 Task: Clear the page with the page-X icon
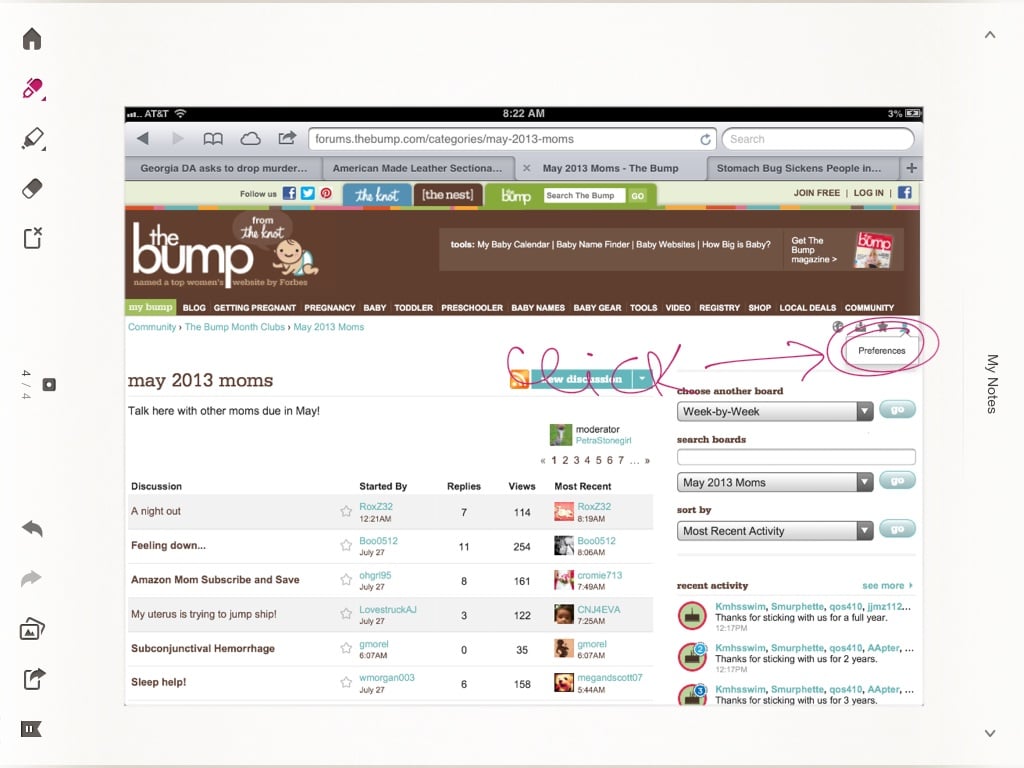[x=33, y=238]
